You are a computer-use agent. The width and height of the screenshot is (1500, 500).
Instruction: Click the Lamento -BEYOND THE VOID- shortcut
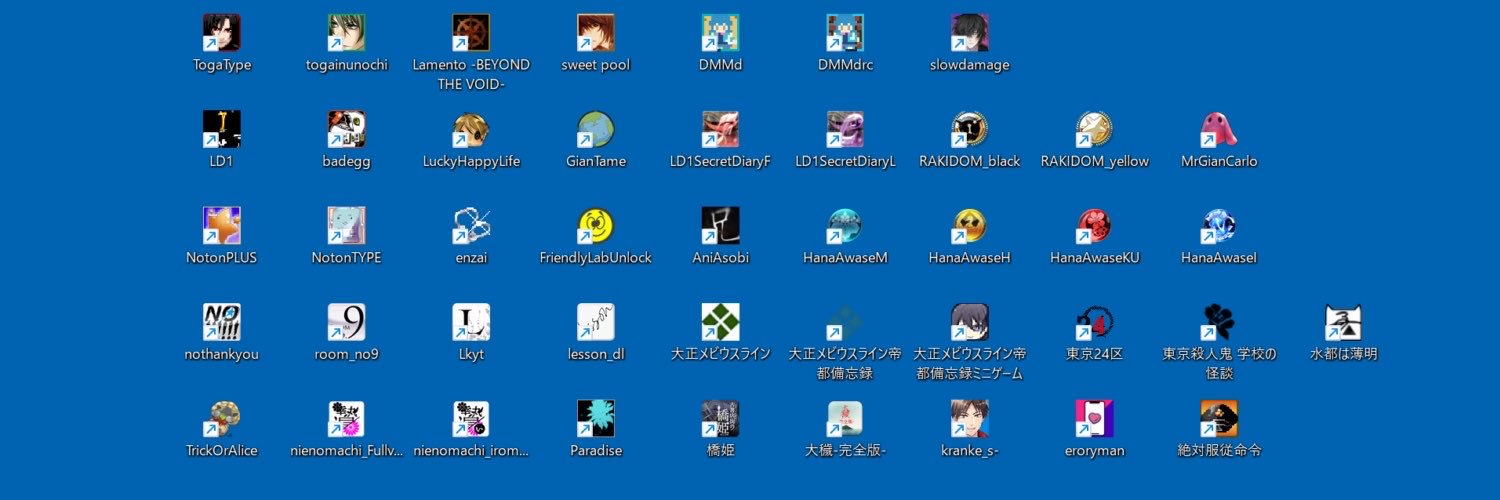pos(471,33)
